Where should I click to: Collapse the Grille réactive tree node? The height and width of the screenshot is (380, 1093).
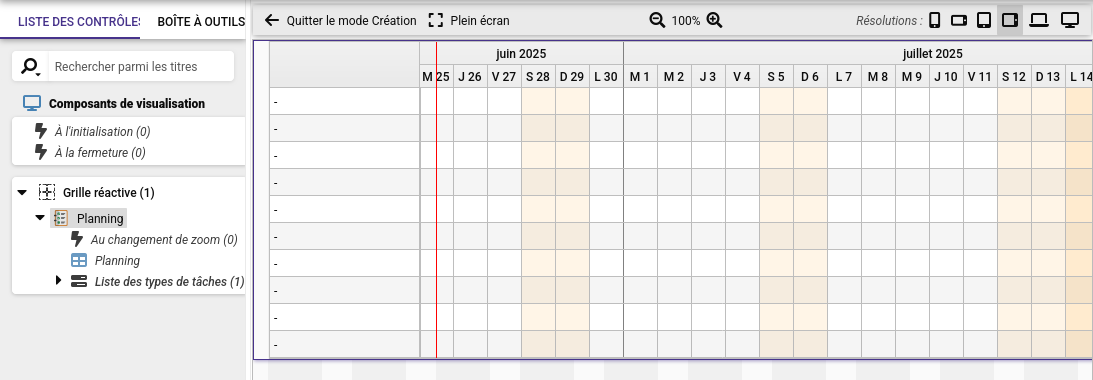click(22, 192)
